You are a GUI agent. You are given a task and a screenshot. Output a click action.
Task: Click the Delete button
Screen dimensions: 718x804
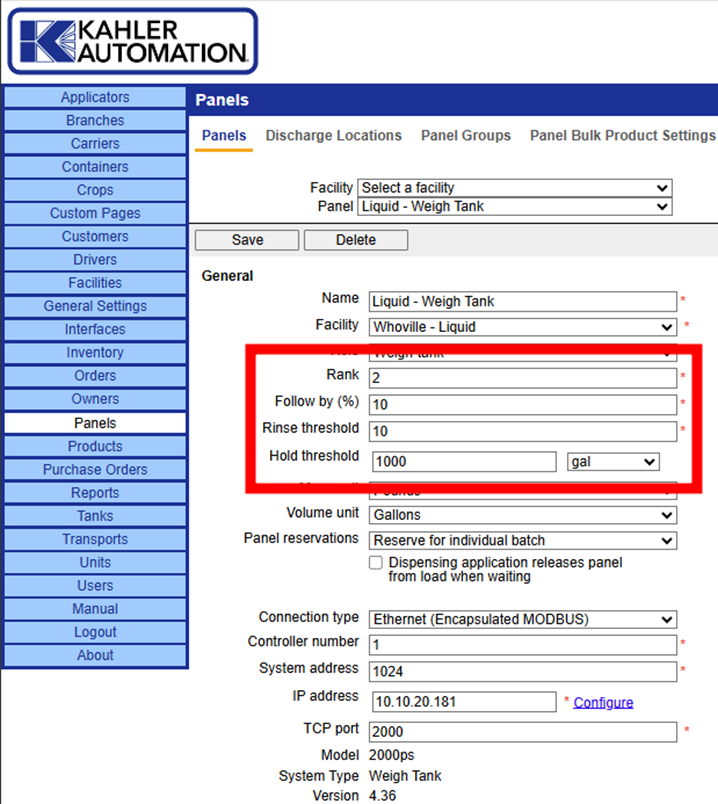click(x=355, y=240)
